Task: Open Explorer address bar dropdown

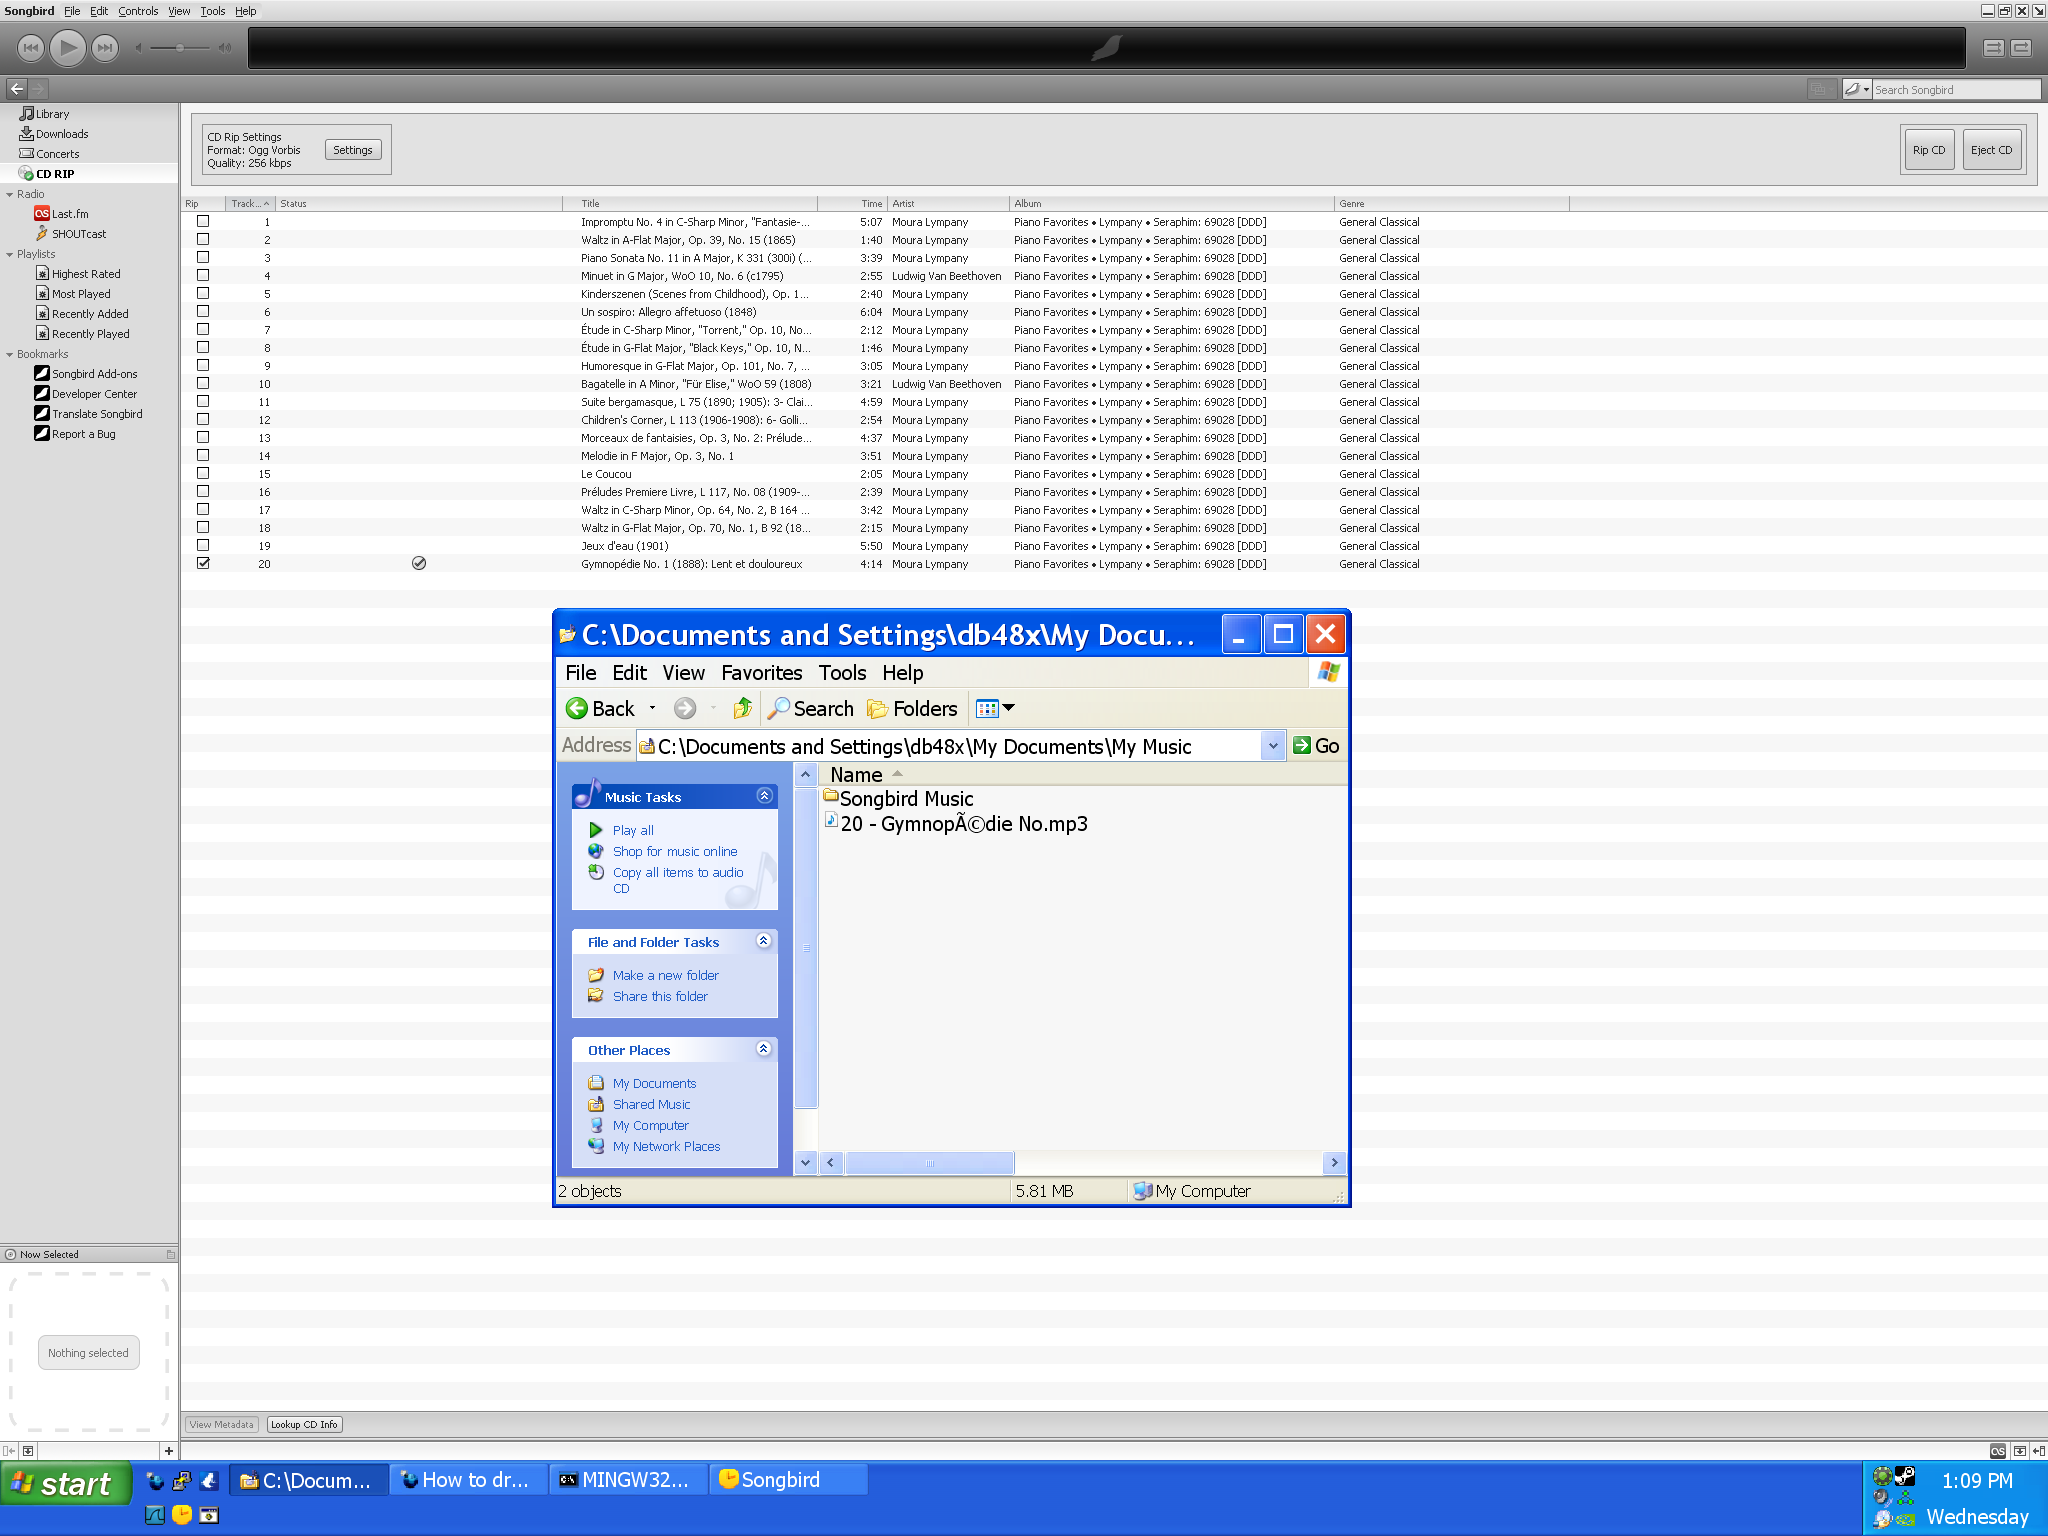Action: 1273,746
